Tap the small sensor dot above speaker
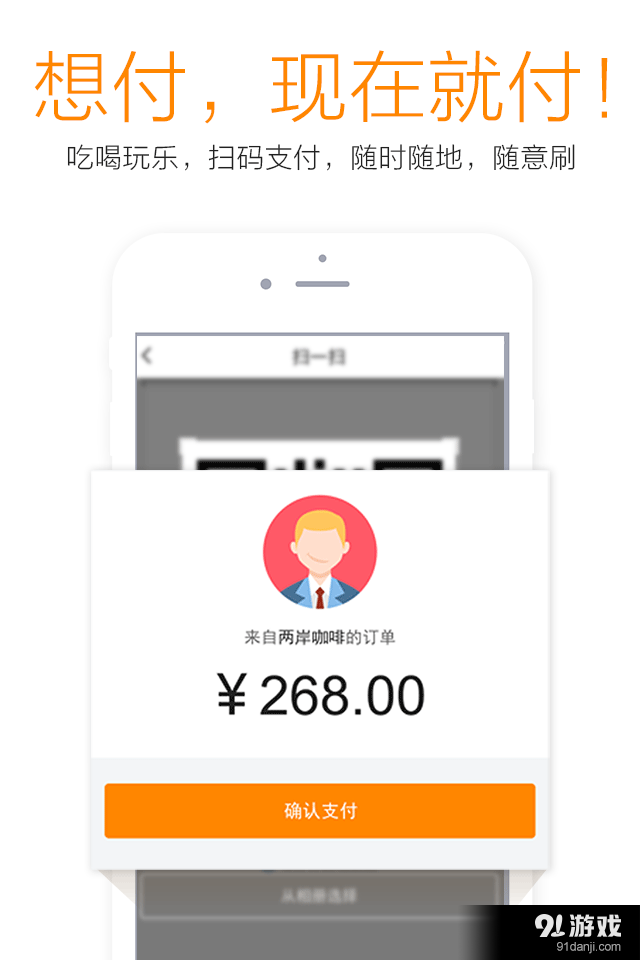 [322, 258]
